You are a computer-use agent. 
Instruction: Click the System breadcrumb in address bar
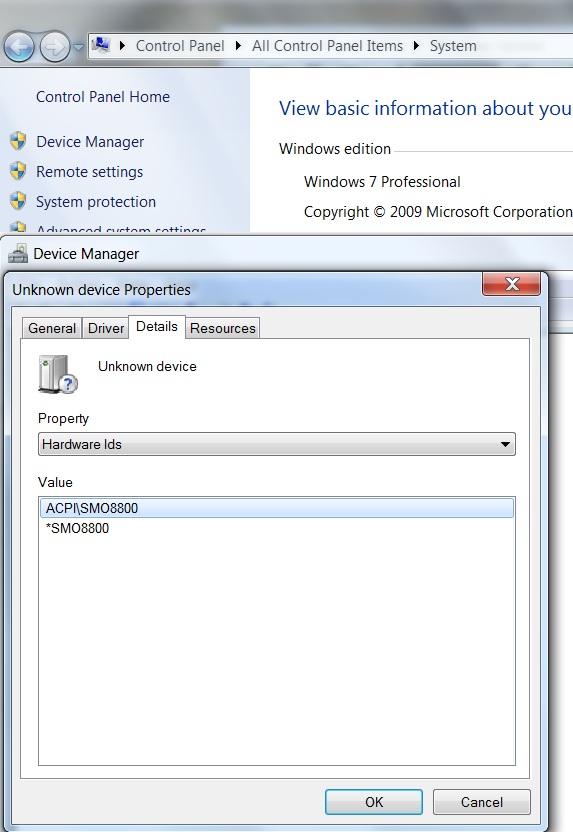pyautogui.click(x=453, y=46)
